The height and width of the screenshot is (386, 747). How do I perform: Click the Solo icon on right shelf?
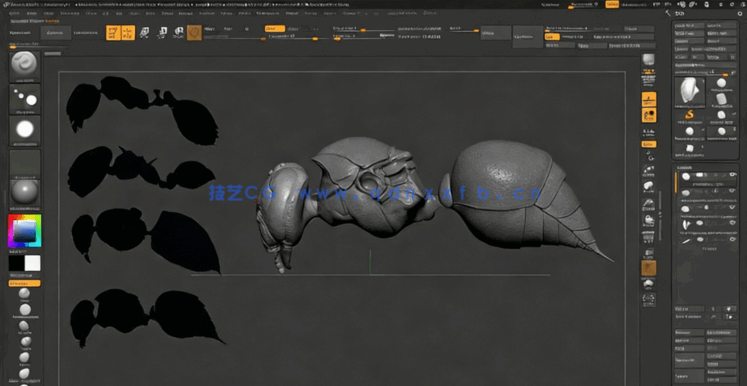click(648, 300)
